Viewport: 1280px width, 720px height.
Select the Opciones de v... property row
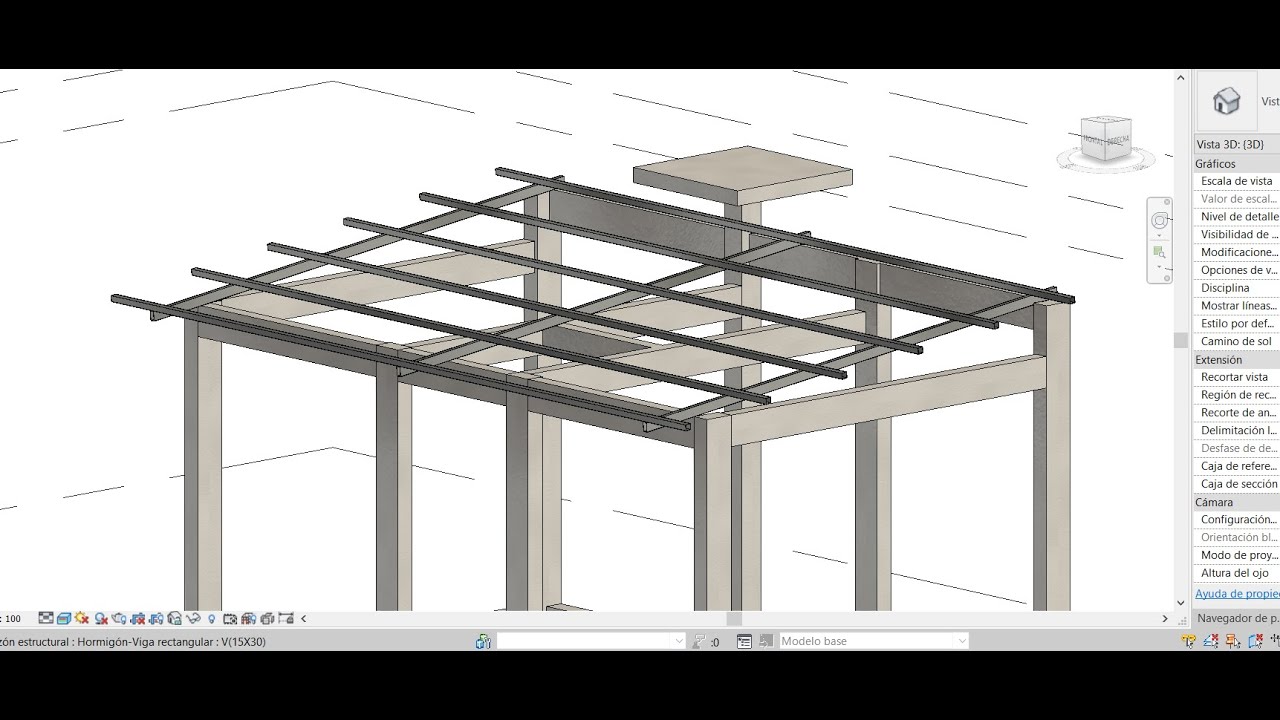(x=1237, y=270)
